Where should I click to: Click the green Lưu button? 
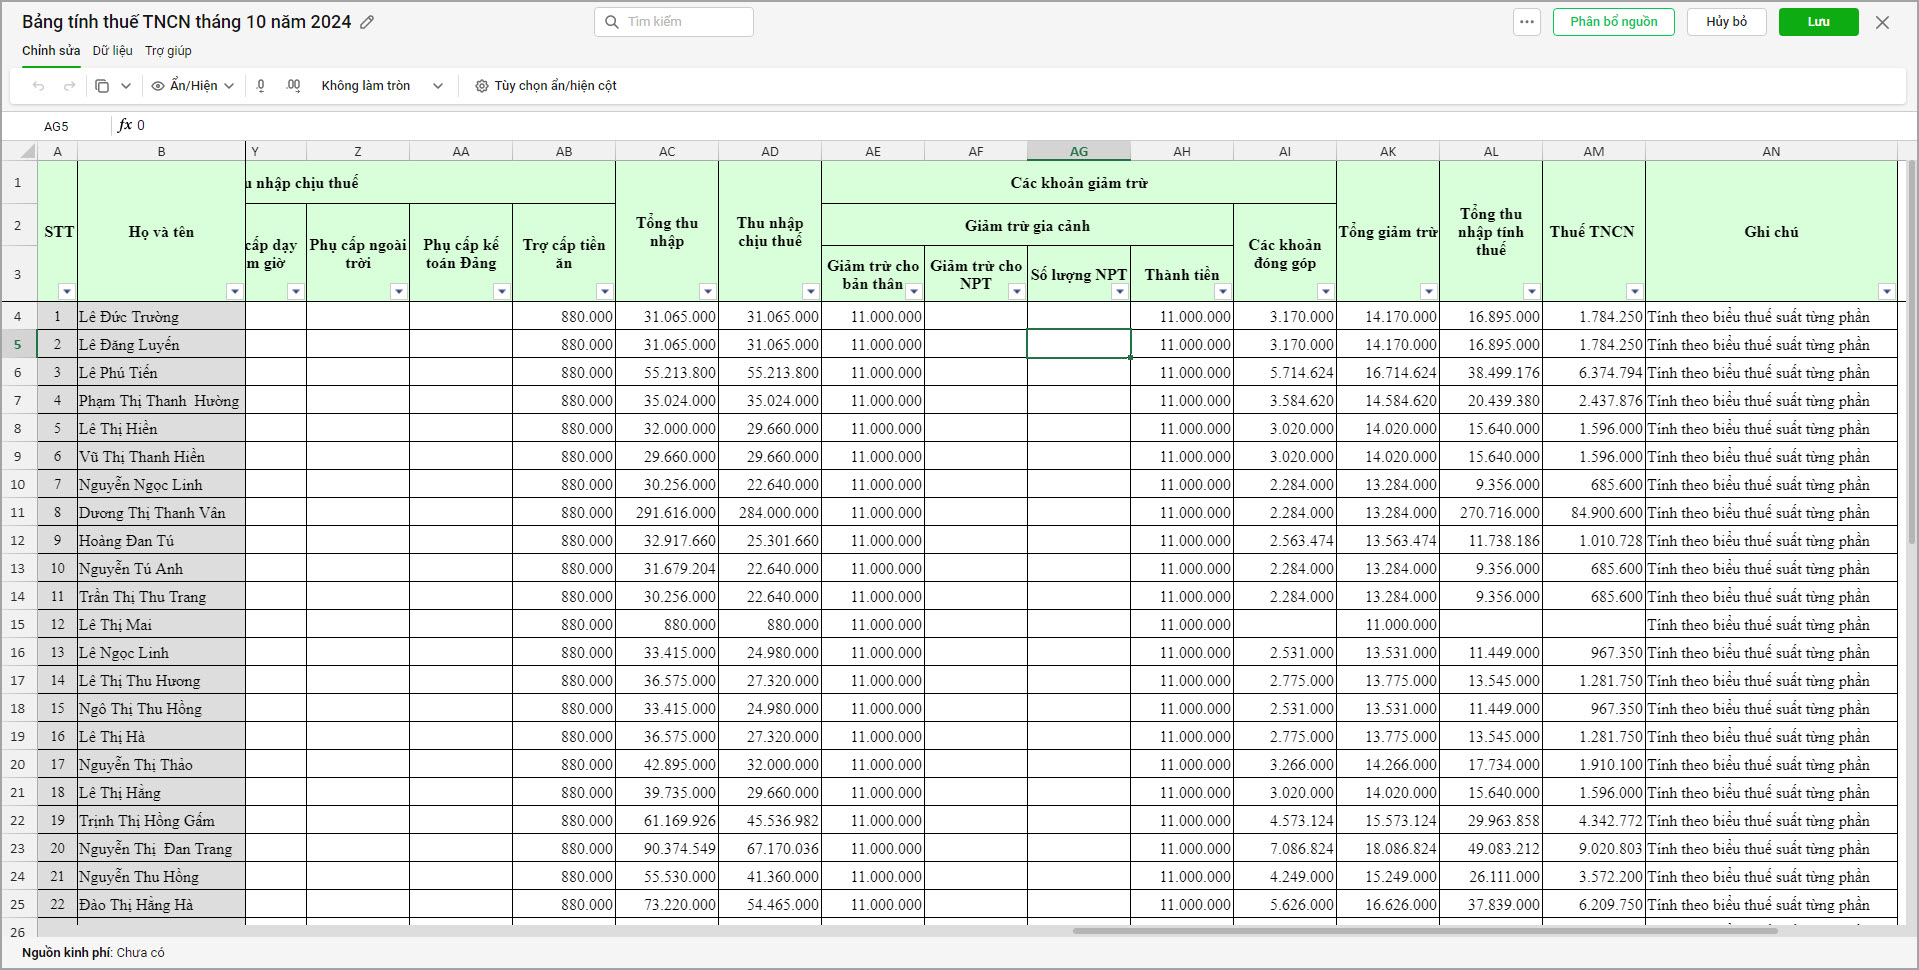(x=1818, y=22)
